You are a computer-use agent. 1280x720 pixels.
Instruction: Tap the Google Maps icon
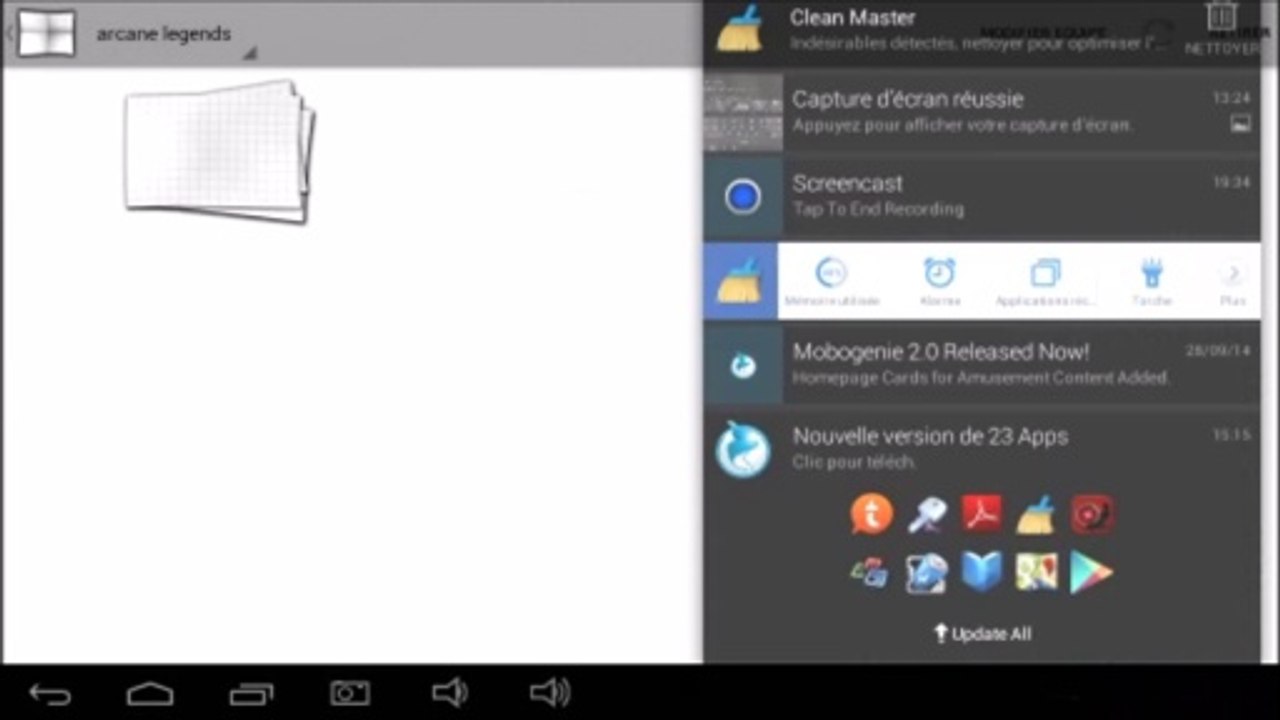tap(1036, 572)
